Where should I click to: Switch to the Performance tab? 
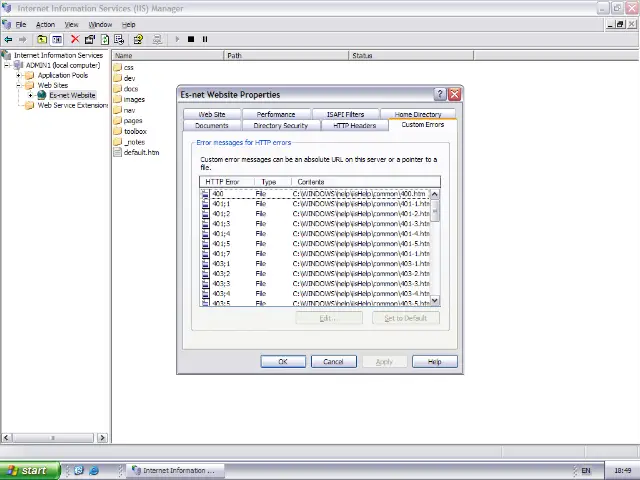coord(276,114)
